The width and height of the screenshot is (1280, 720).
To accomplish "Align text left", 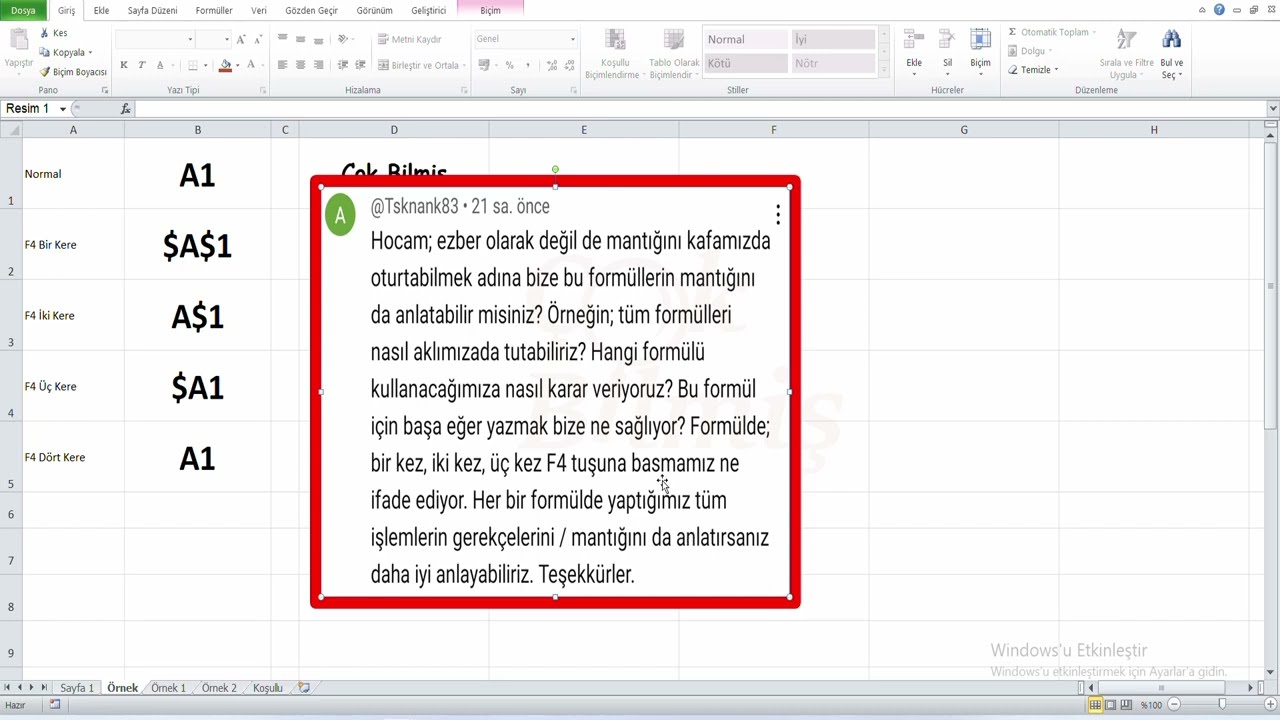I will [282, 65].
